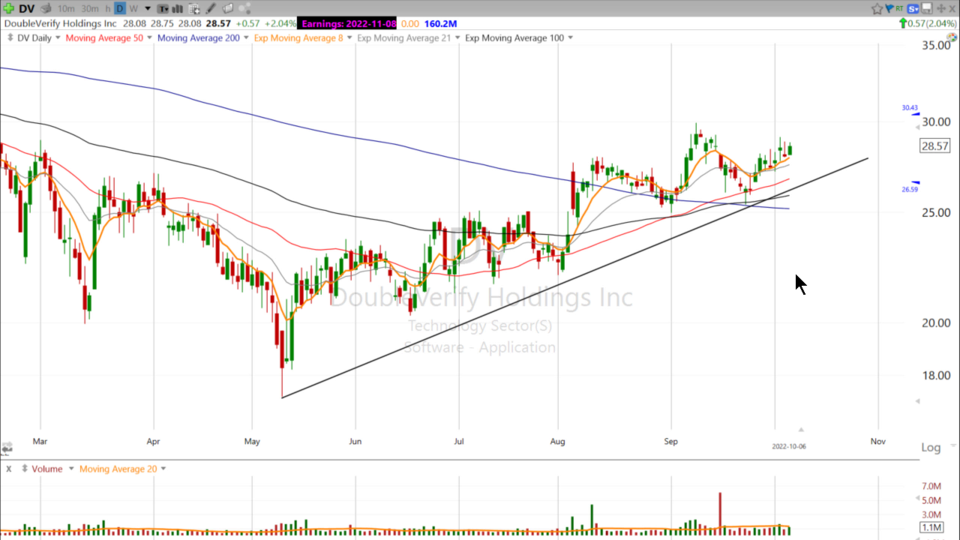Click the DoubleVerify Holdings Inc name
The image size is (960, 540).
click(60, 24)
